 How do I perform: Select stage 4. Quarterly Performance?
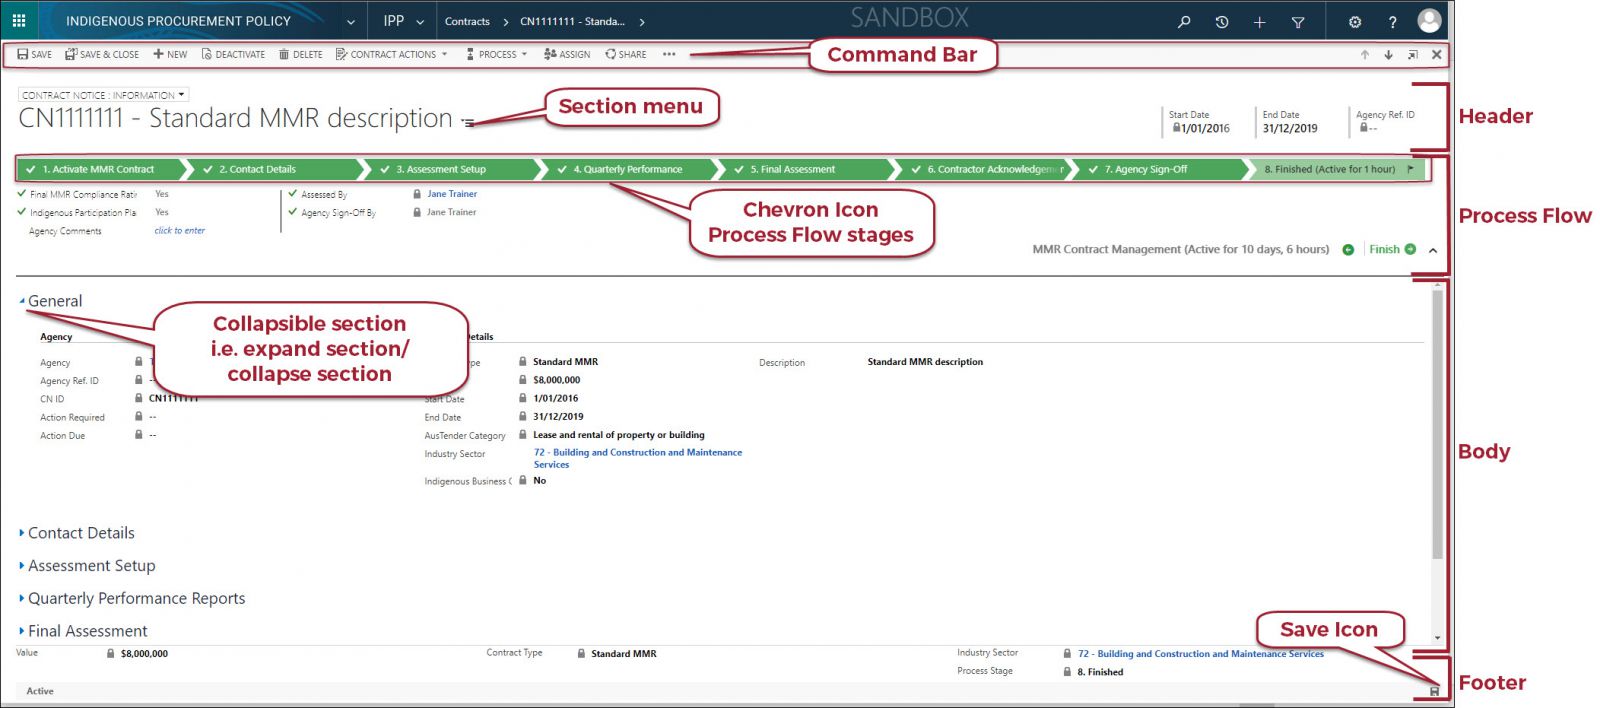630,169
